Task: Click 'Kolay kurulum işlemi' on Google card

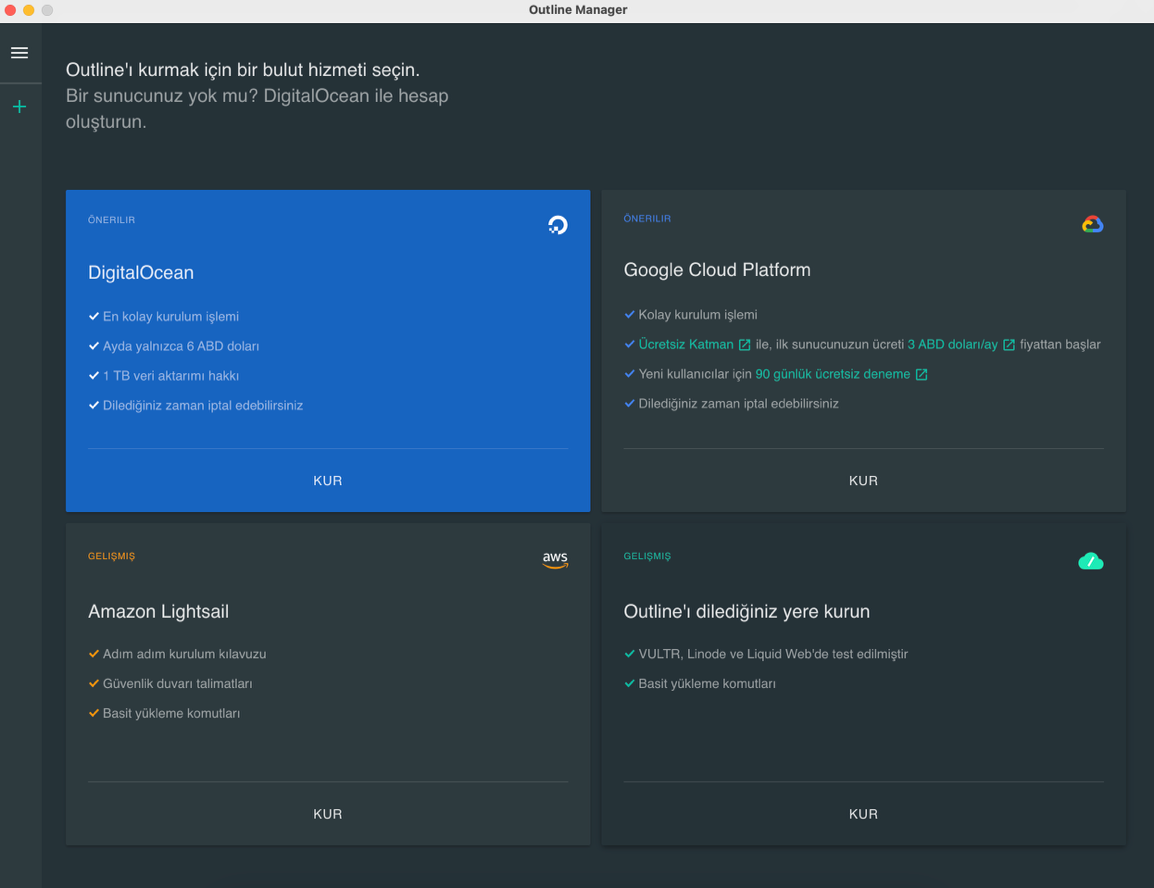Action: click(x=698, y=315)
